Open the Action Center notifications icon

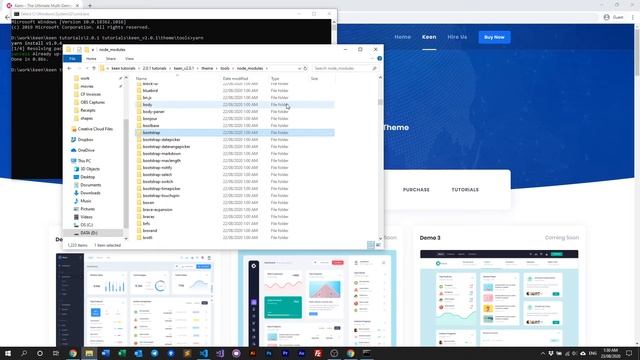pos(629,353)
